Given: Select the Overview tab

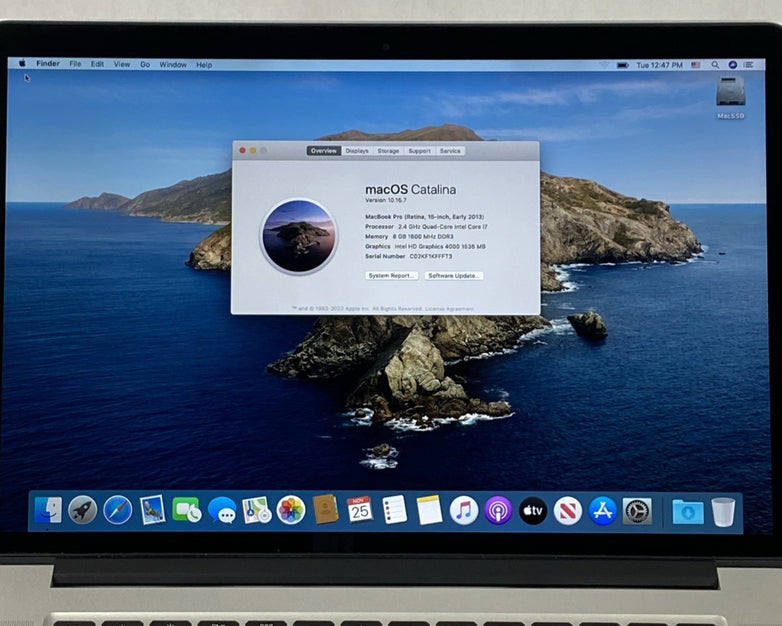Looking at the screenshot, I should coord(324,151).
